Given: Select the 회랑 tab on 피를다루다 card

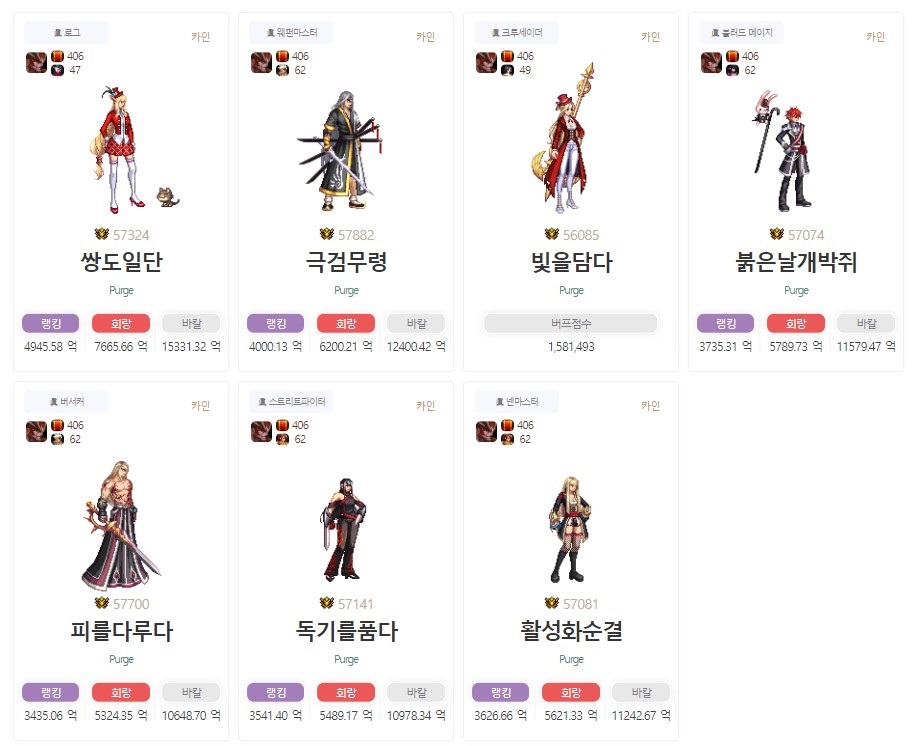Looking at the screenshot, I should coord(121,692).
